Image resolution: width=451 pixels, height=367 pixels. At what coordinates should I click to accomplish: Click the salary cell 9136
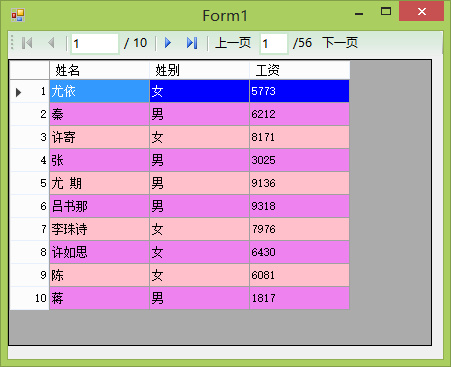click(299, 183)
